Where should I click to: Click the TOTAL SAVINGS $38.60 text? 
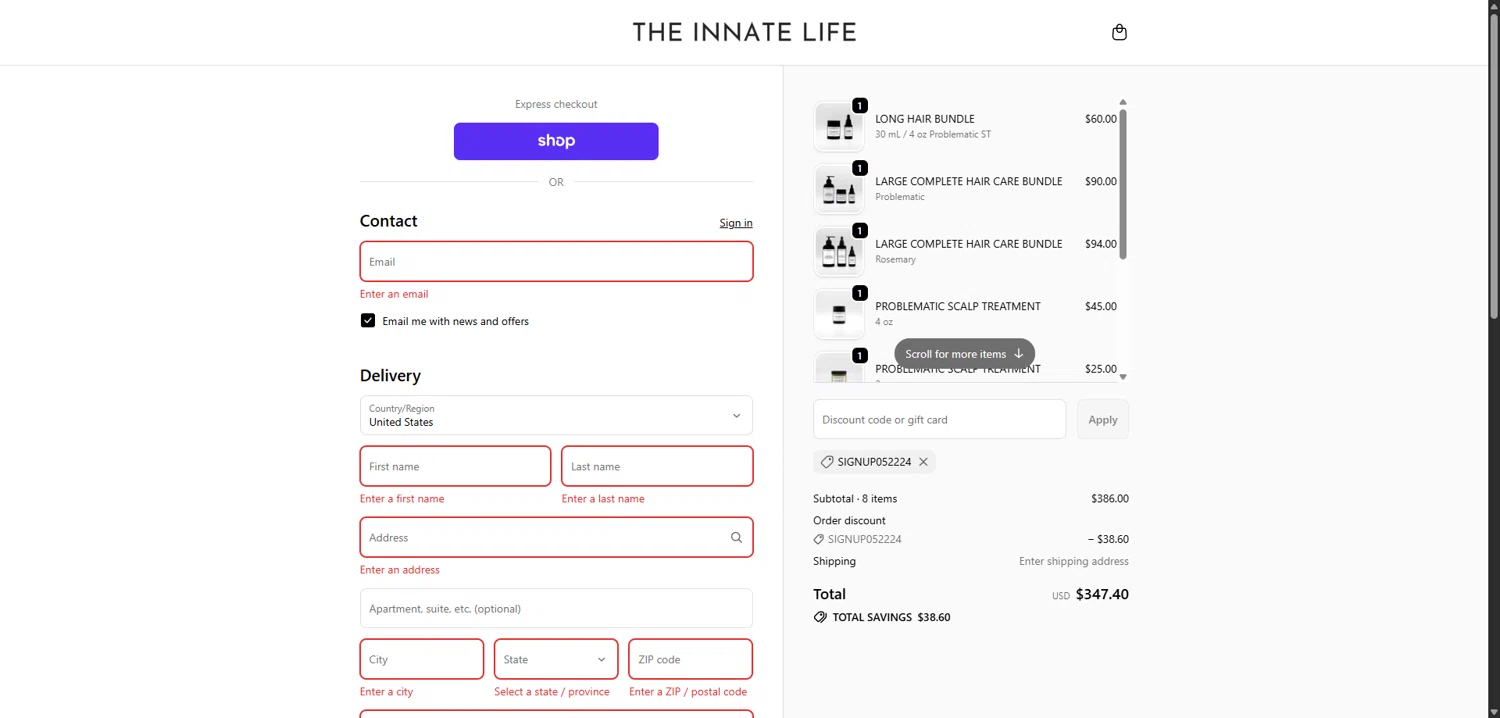pos(891,617)
